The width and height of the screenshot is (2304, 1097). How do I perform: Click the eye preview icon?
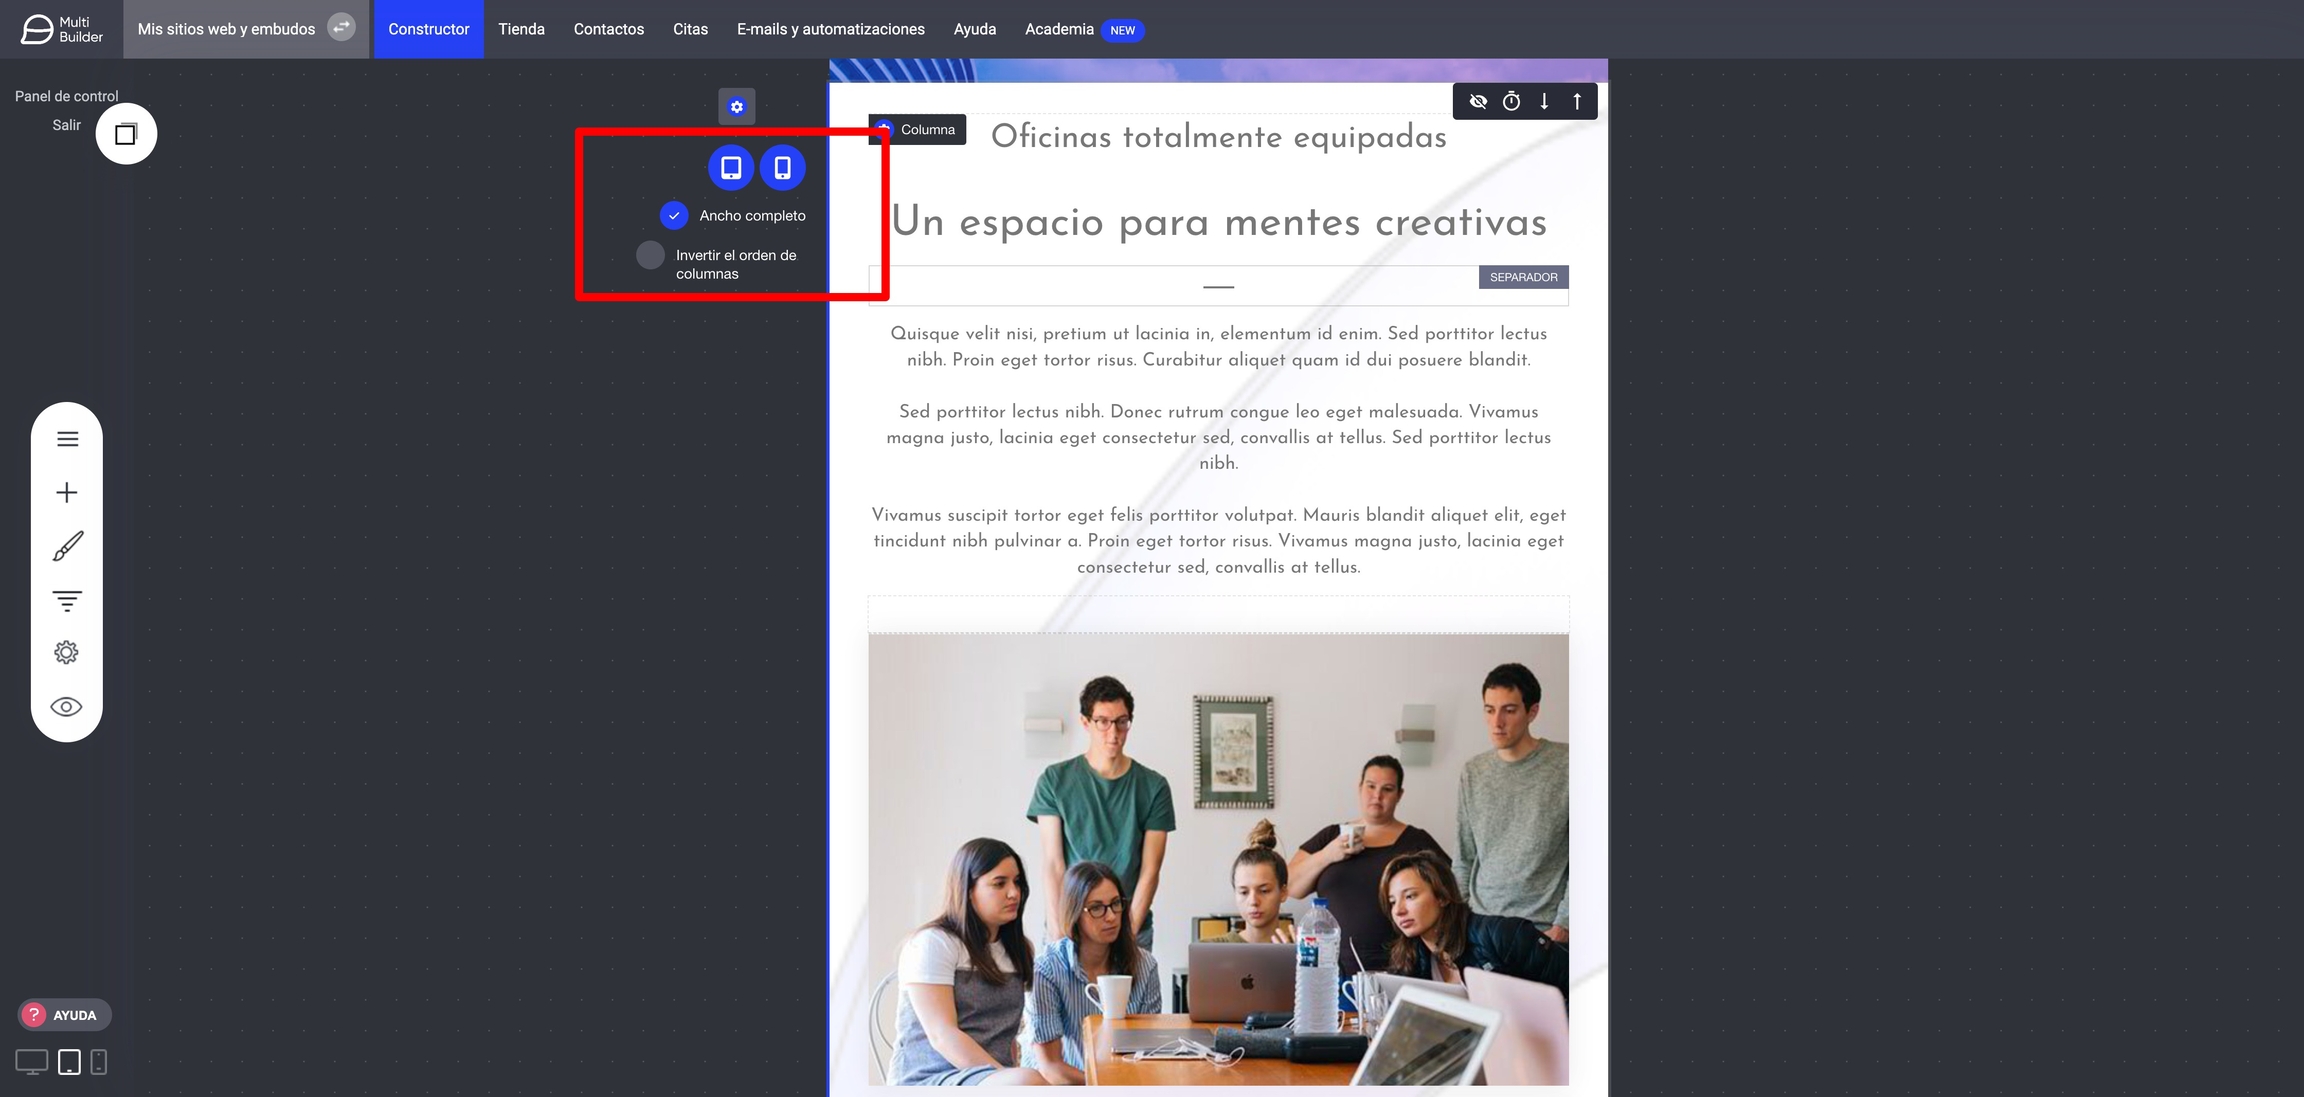67,707
